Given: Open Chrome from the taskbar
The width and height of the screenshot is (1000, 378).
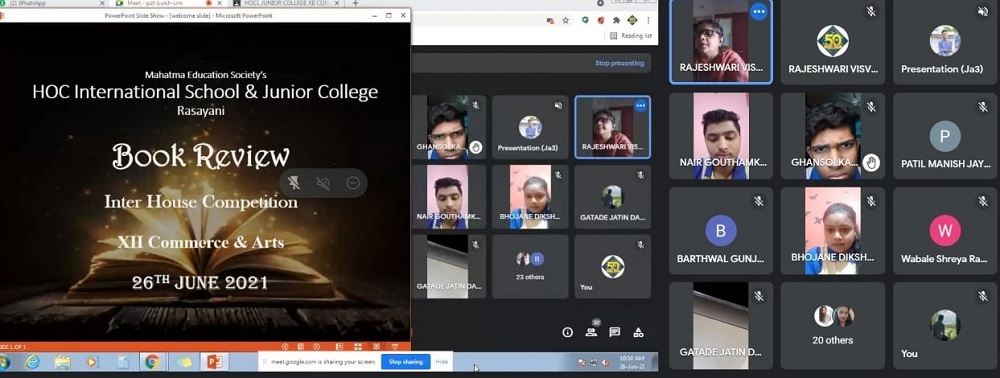Looking at the screenshot, I should (152, 362).
